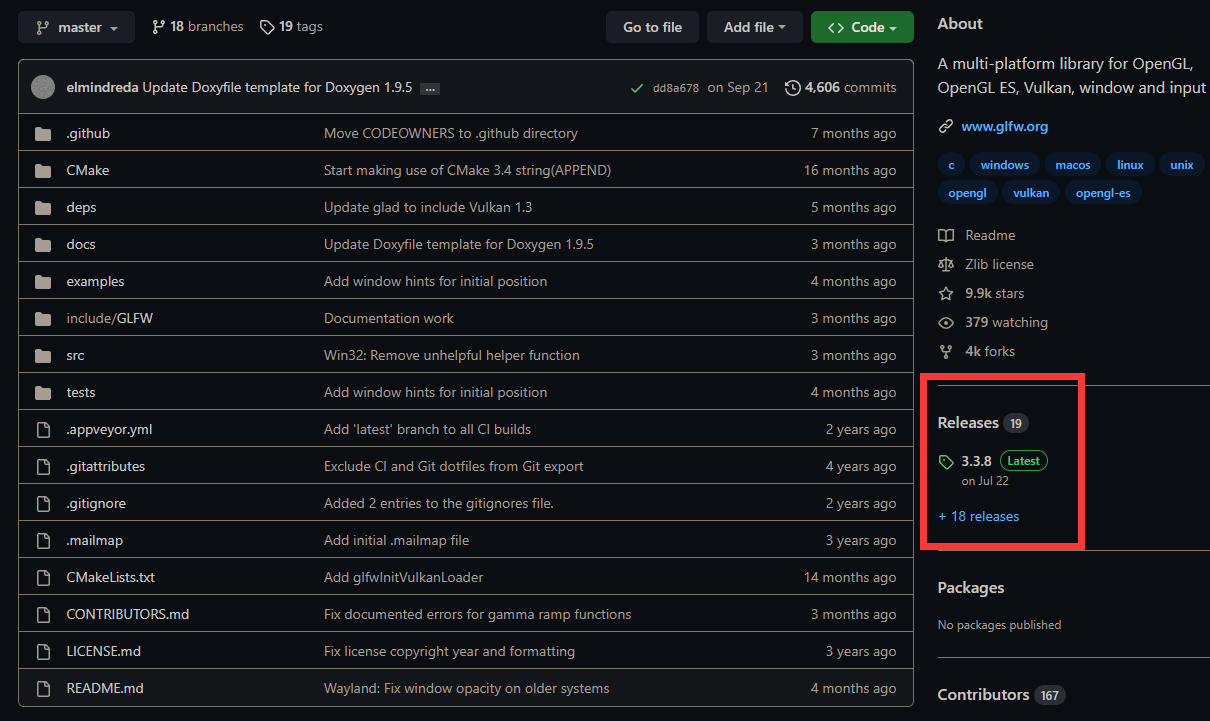The width and height of the screenshot is (1210, 721).
Task: Click the folder icon next to include/GLFW
Action: pos(43,318)
